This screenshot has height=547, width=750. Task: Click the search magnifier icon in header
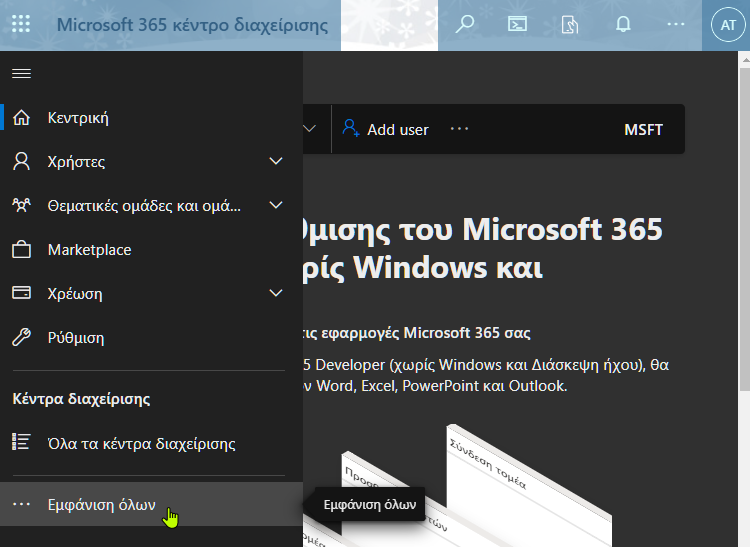464,24
